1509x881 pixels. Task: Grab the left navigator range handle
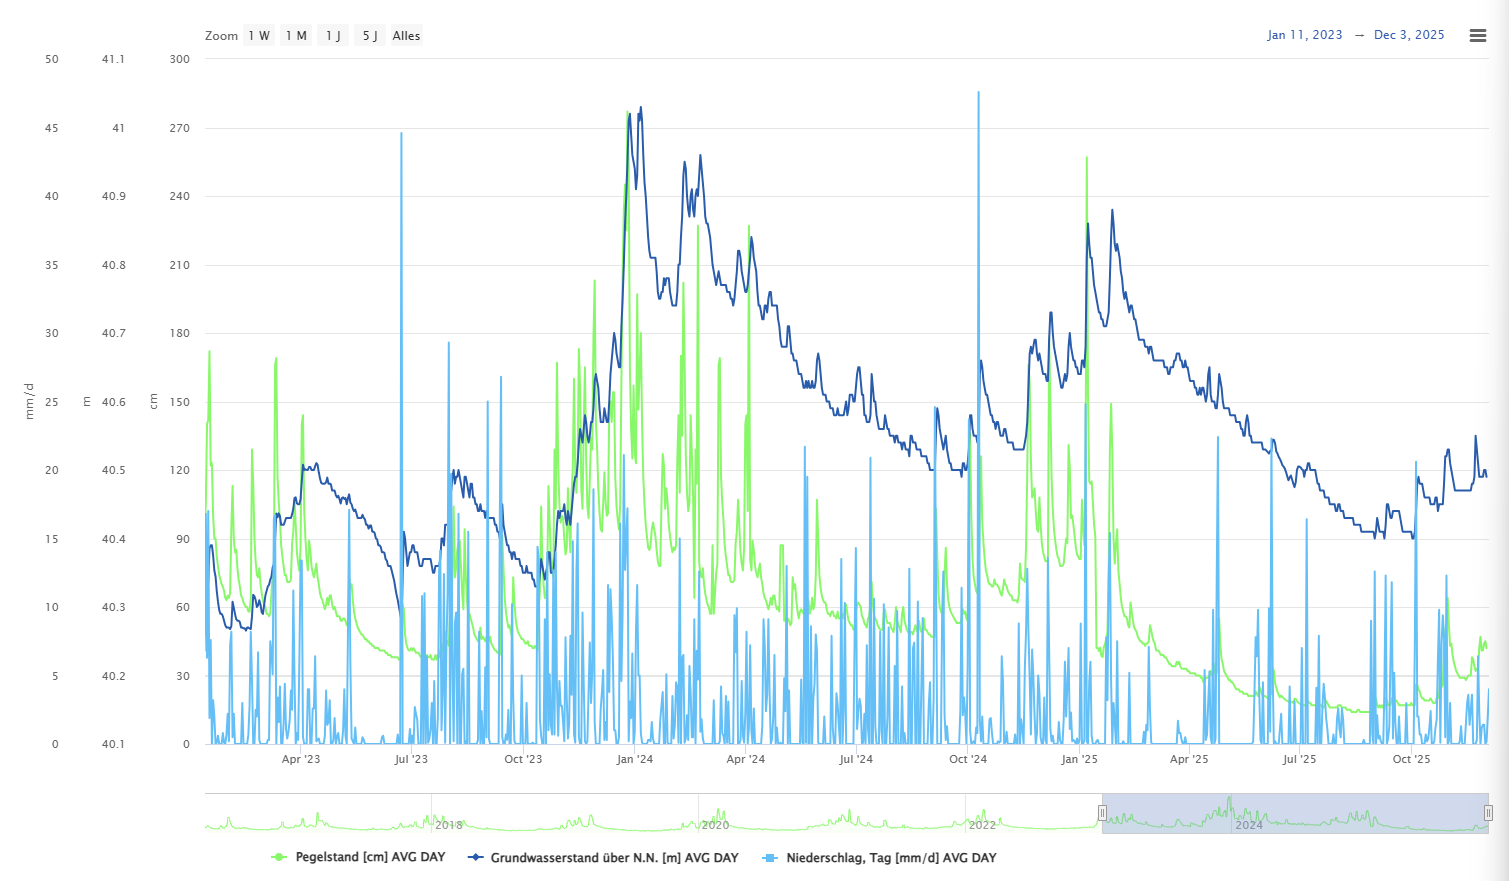point(1102,813)
